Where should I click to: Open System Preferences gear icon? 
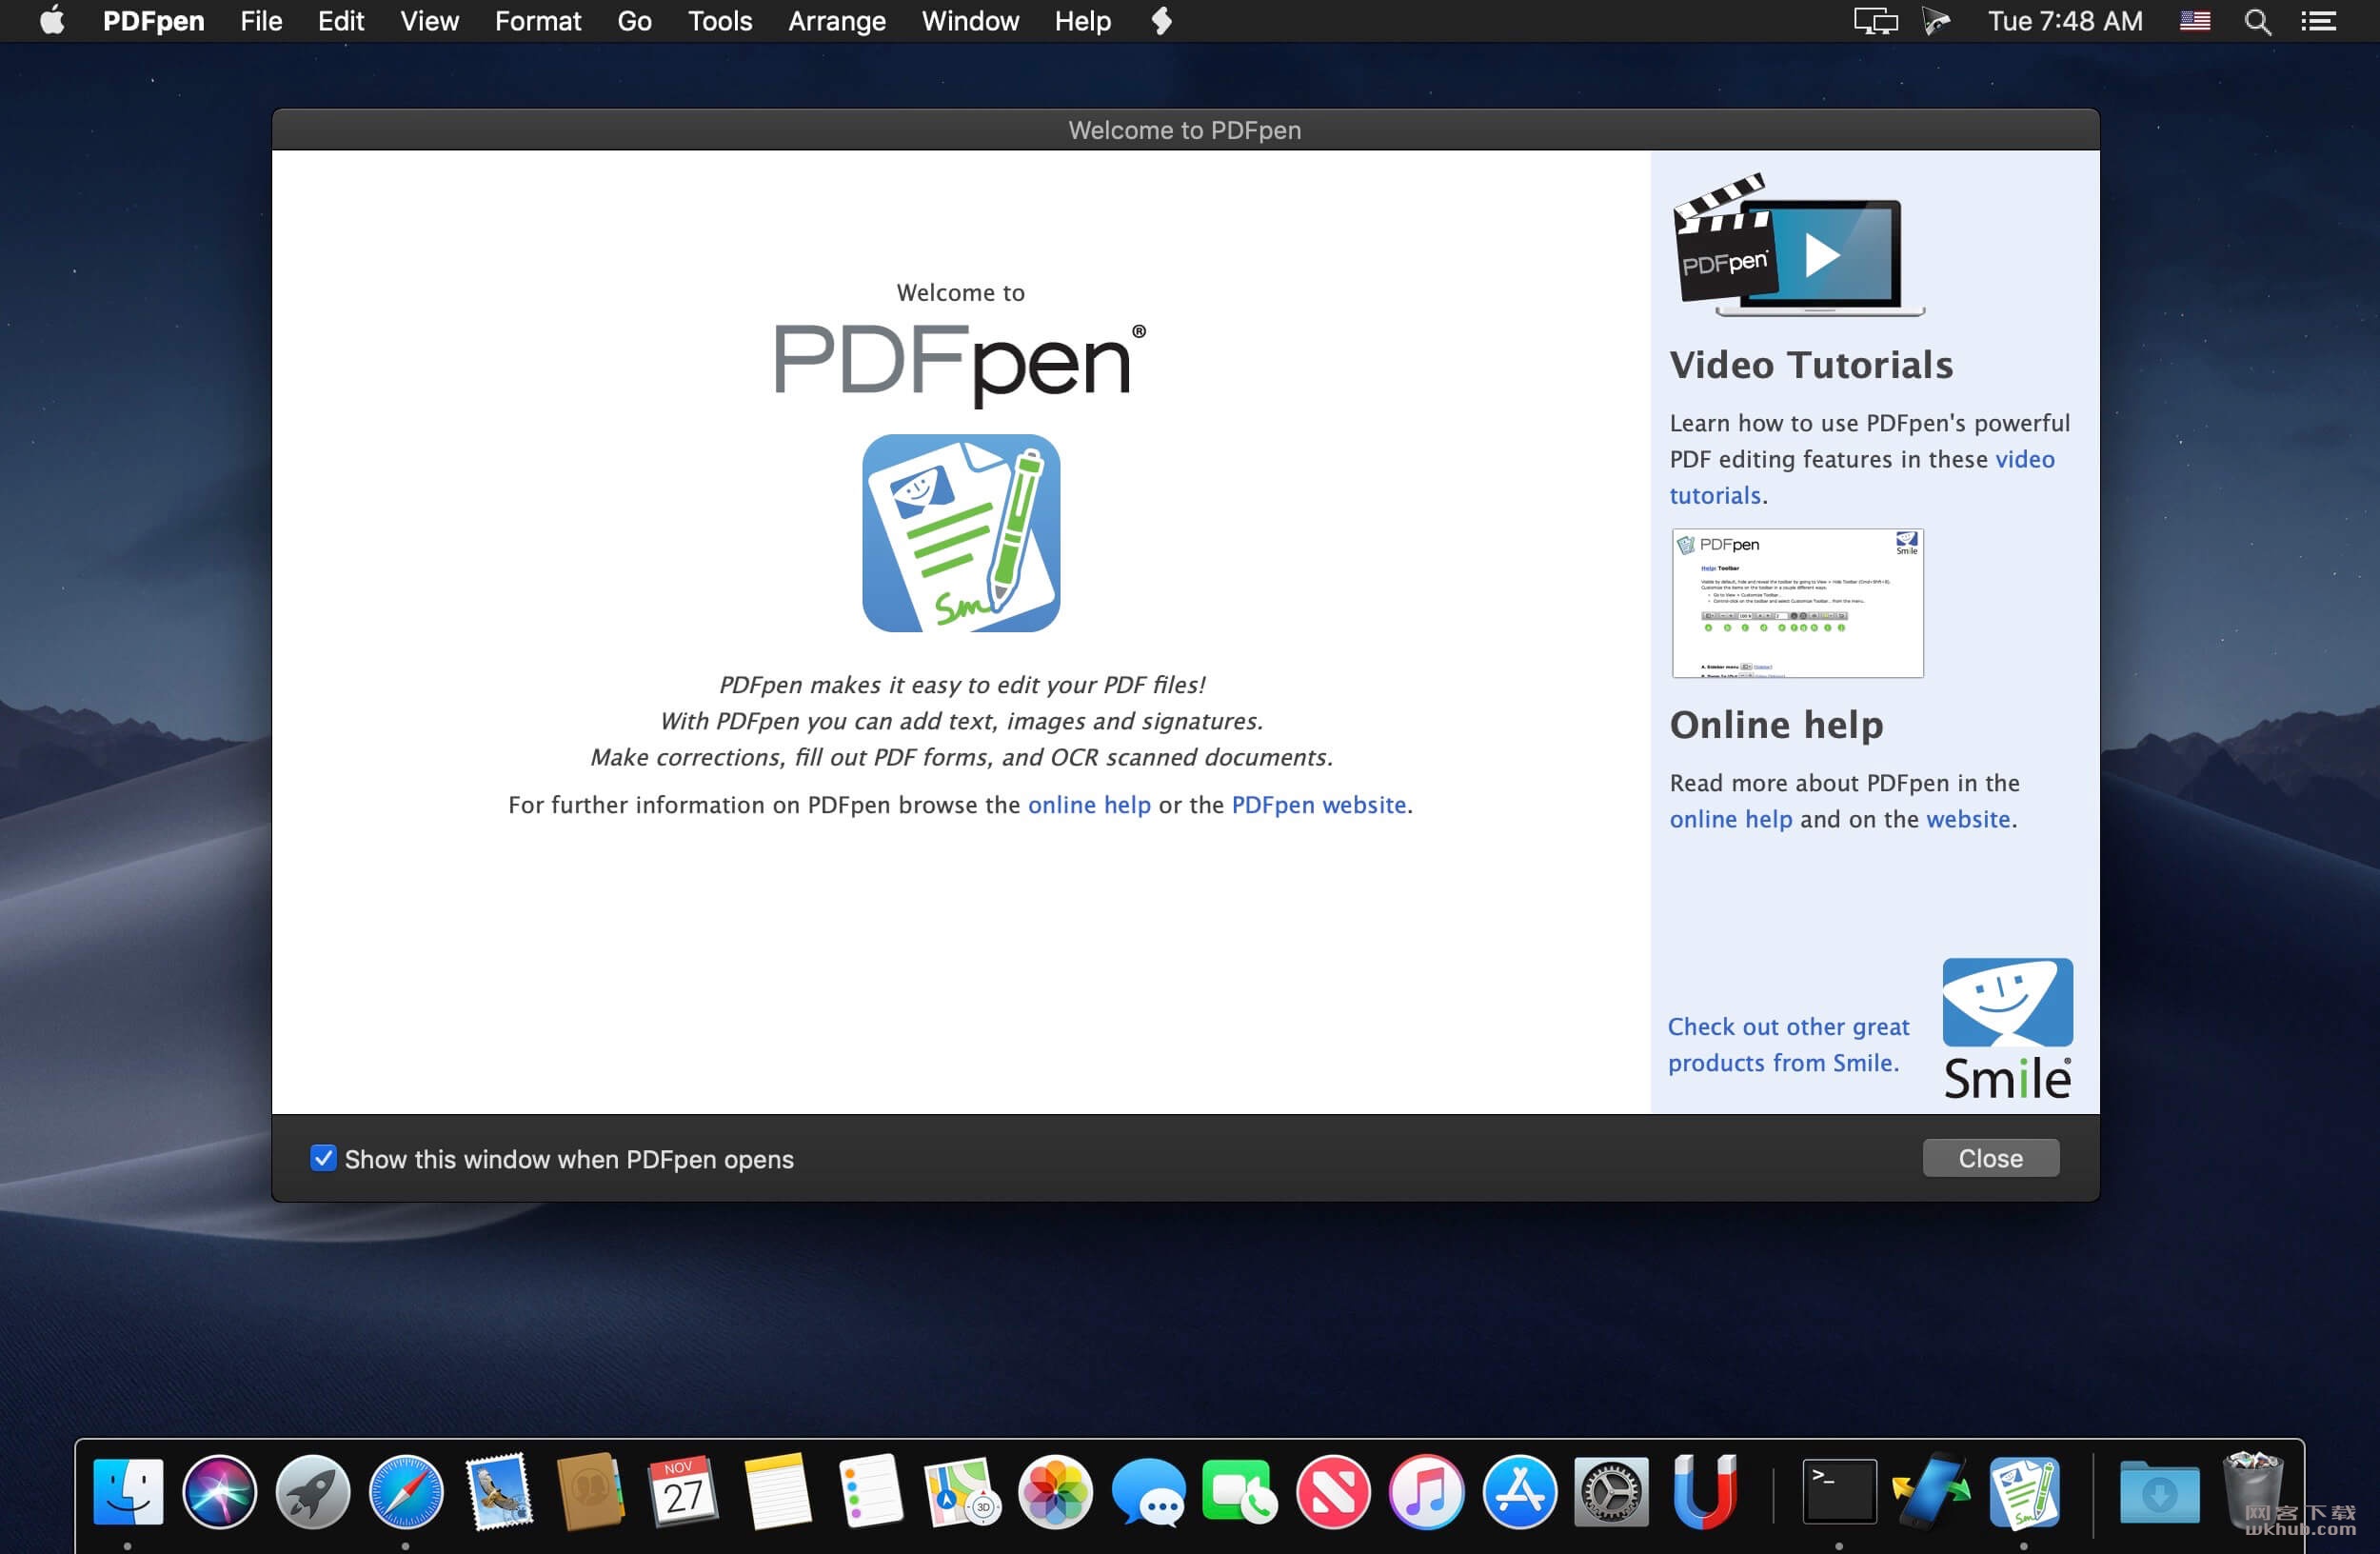pos(1611,1492)
